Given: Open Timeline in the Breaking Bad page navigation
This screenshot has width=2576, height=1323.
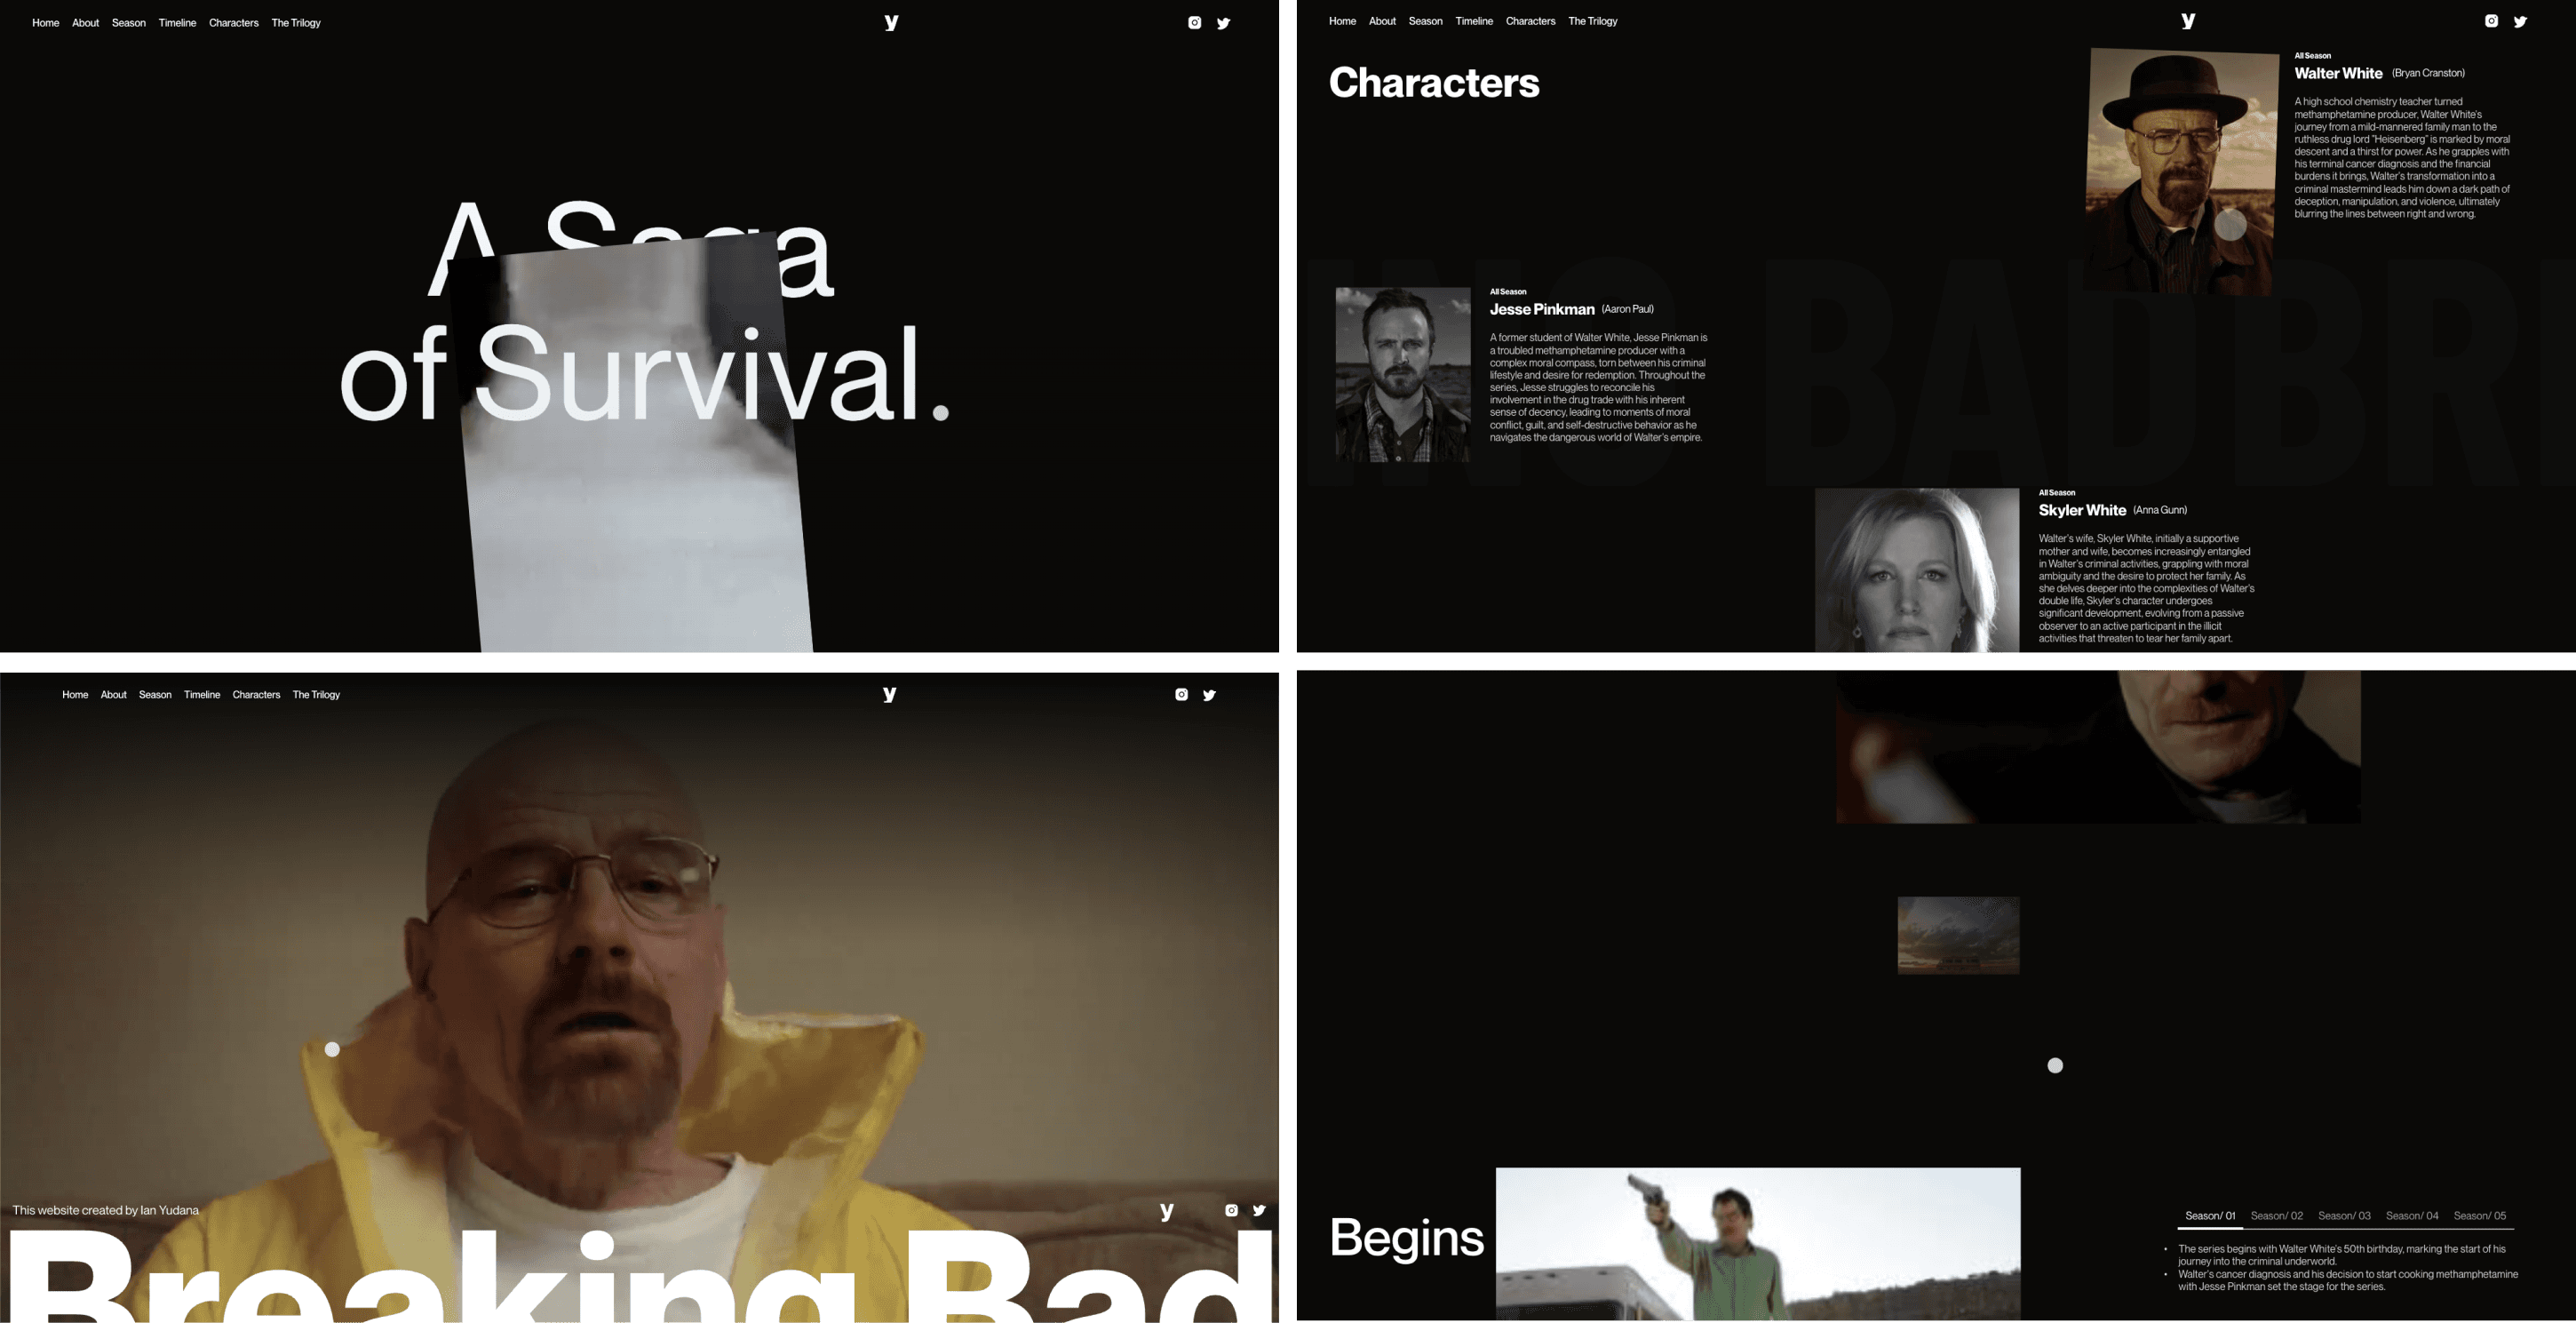Looking at the screenshot, I should click(202, 695).
